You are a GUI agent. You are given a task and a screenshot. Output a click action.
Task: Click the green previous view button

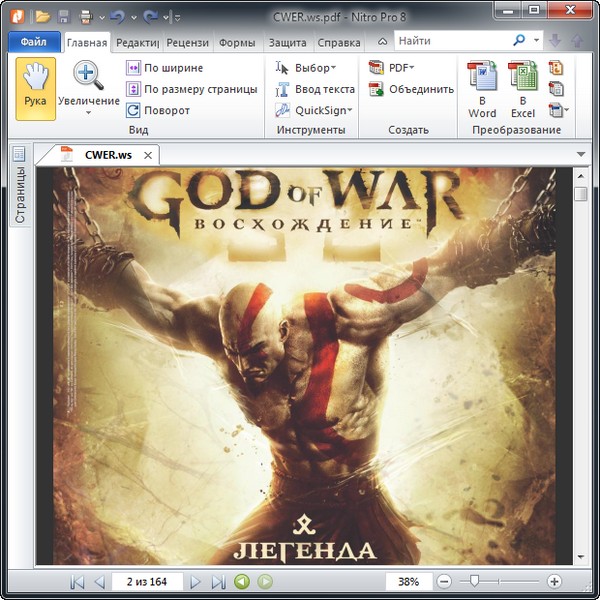[242, 581]
